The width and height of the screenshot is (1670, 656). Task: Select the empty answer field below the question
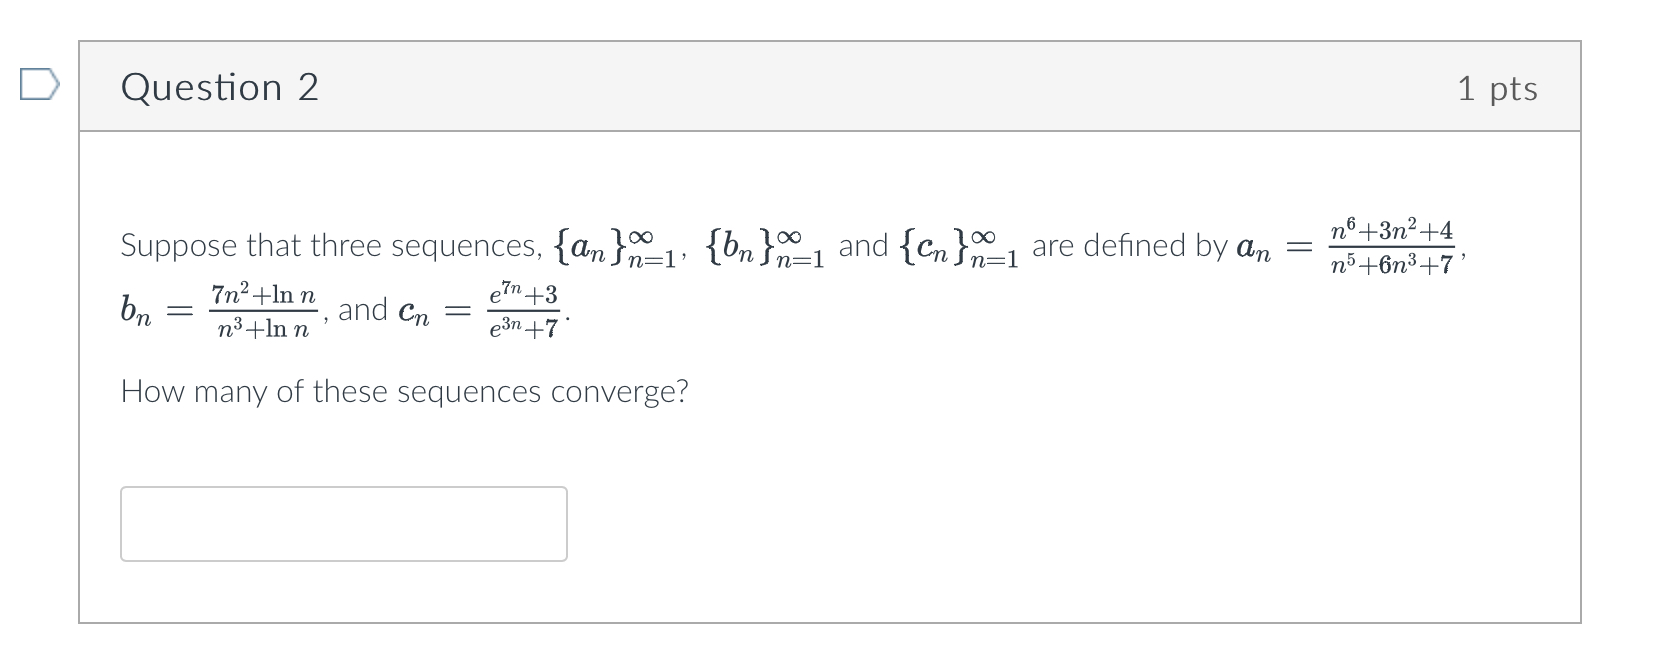pyautogui.click(x=342, y=522)
